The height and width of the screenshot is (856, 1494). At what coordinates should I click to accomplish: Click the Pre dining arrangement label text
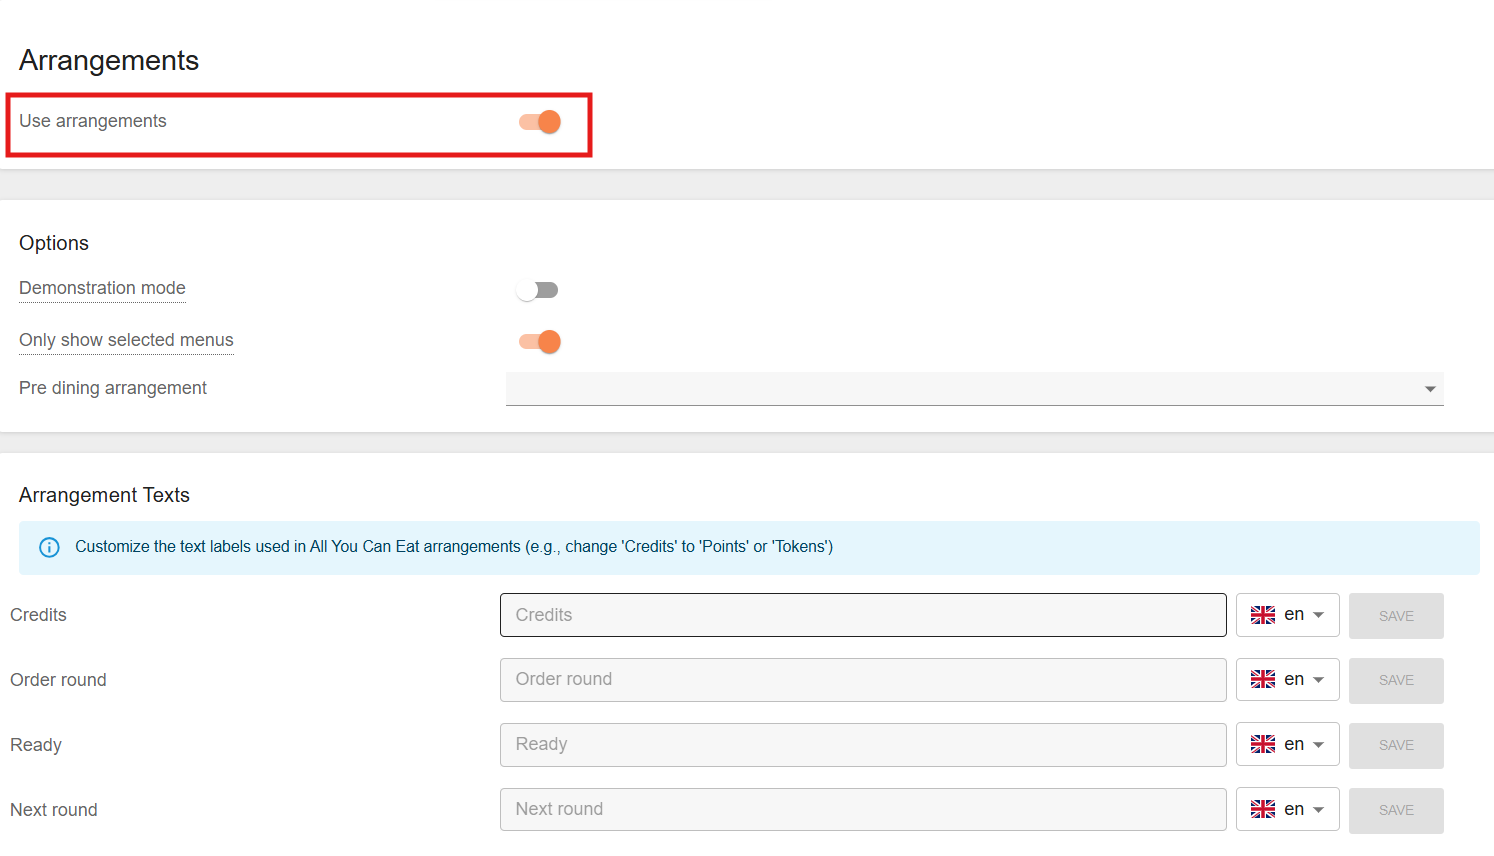click(113, 388)
